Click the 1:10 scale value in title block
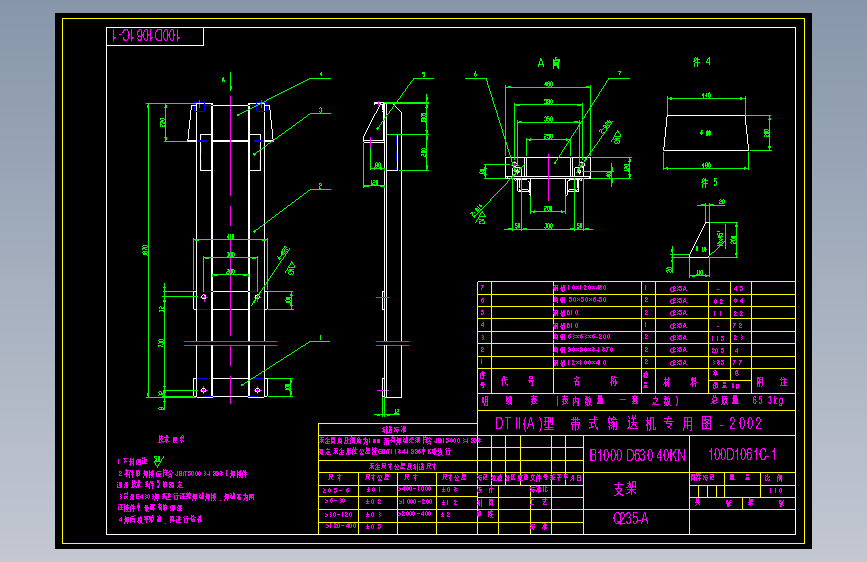Screen dimensions: 867x562 tap(775, 491)
